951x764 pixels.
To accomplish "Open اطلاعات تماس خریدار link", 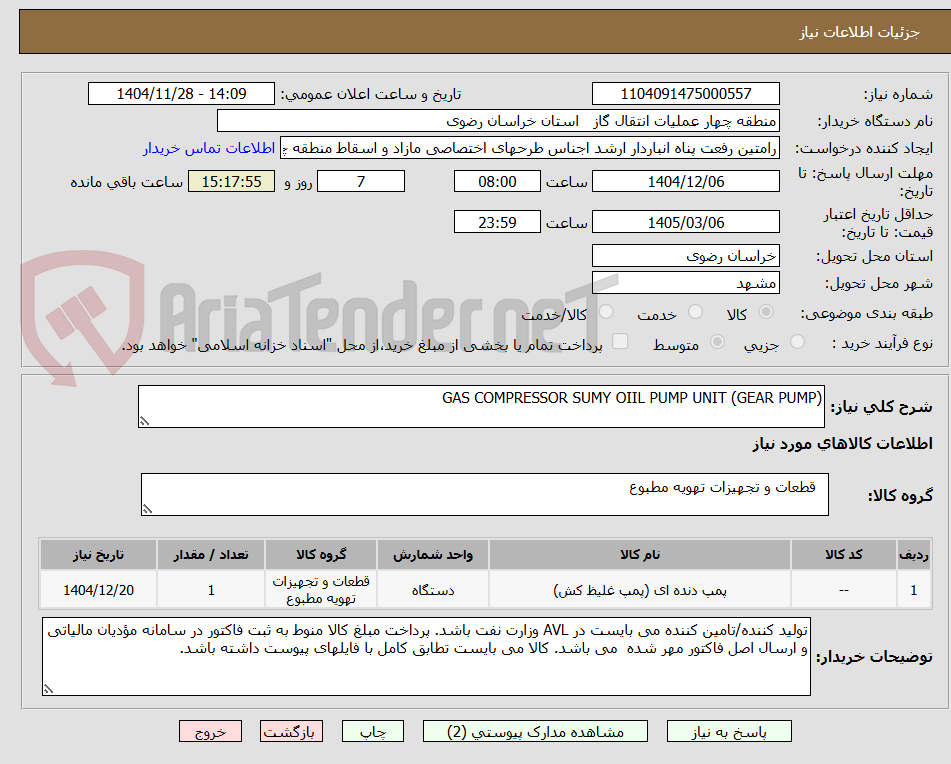I will point(209,149).
